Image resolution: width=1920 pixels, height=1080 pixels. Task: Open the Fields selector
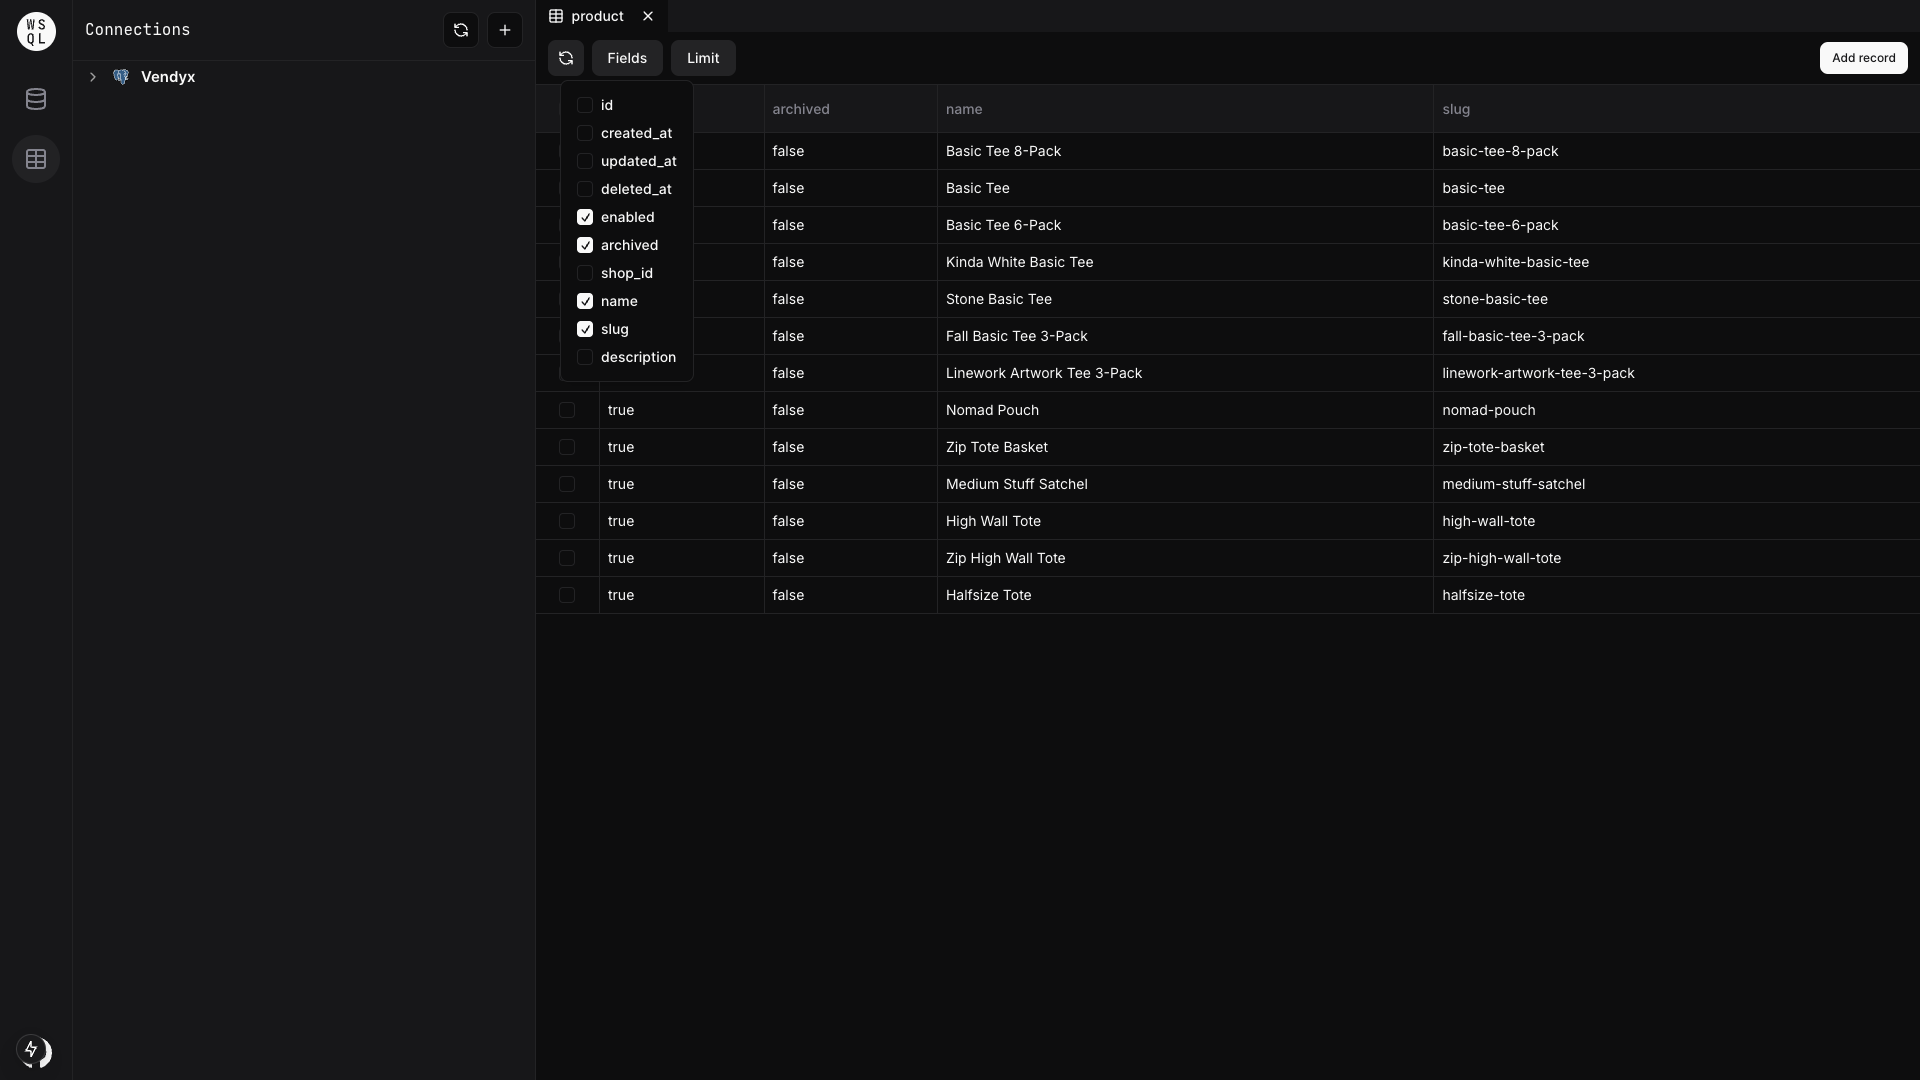[626, 57]
